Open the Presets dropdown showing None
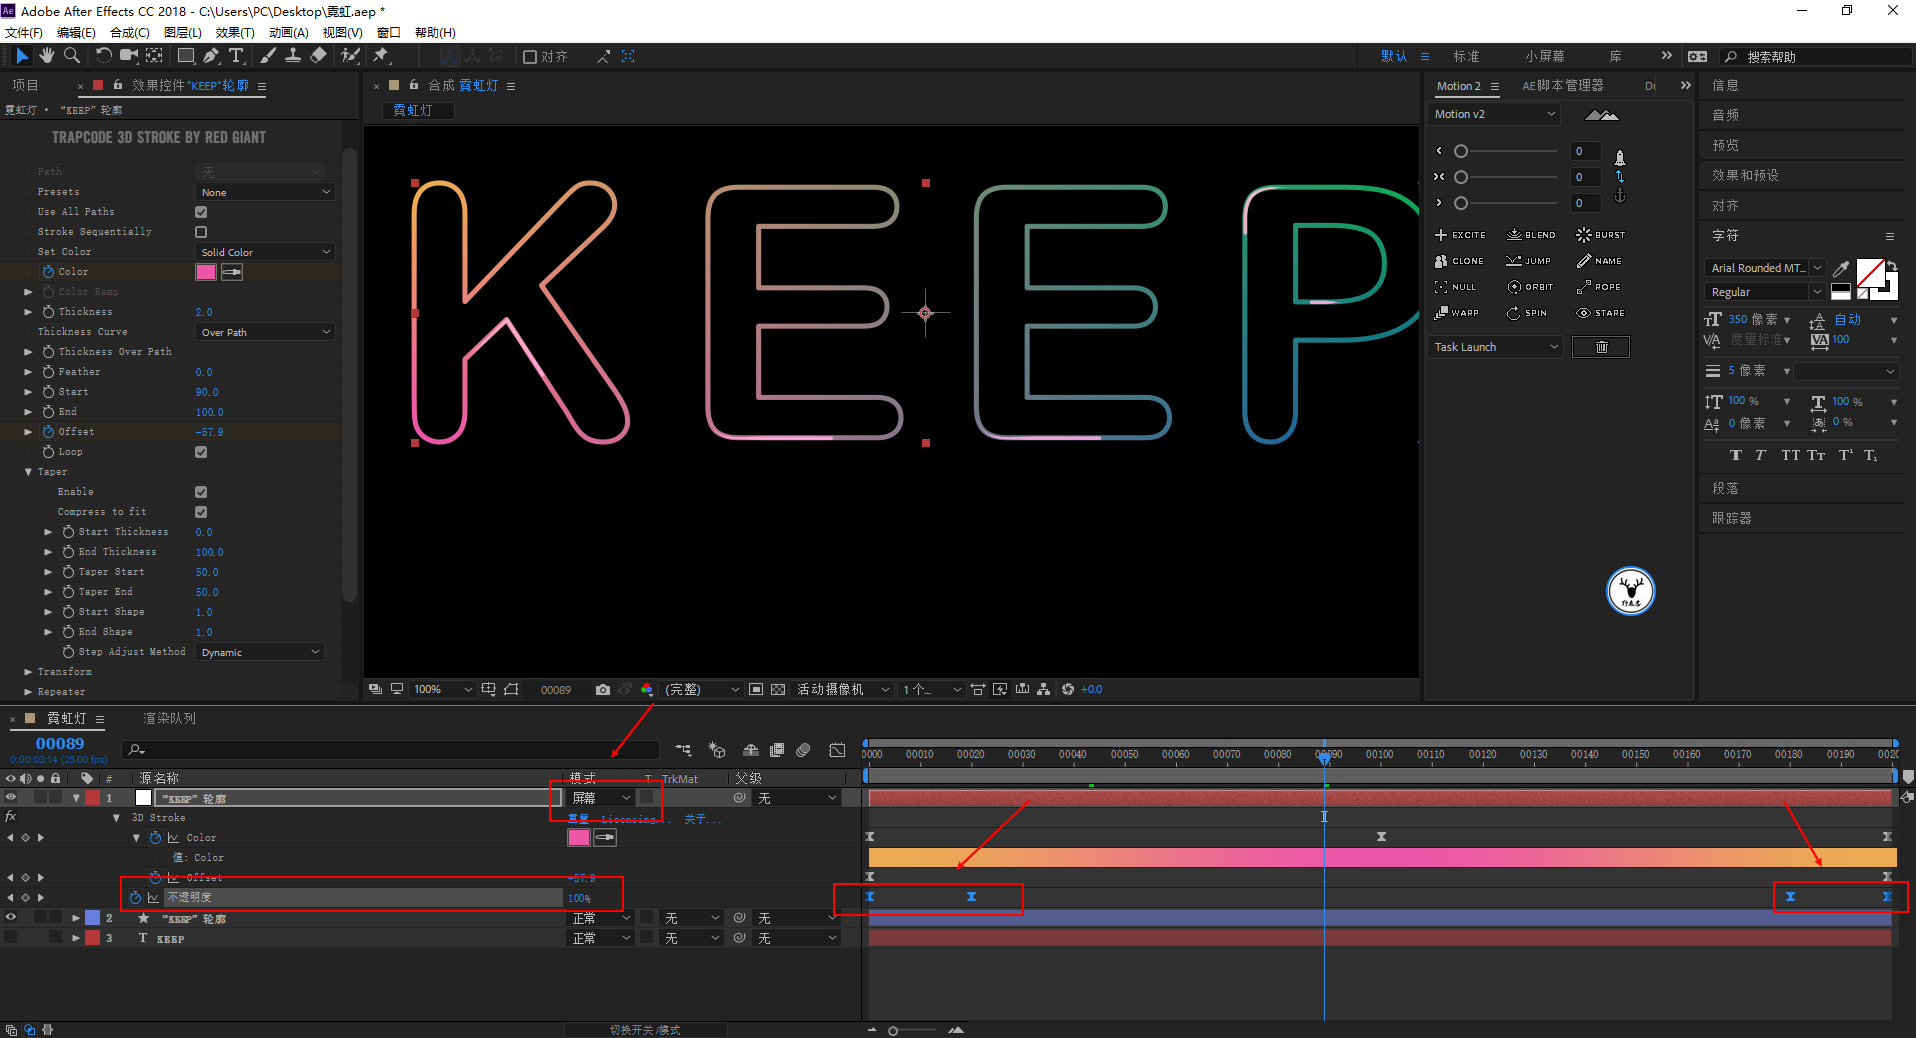 (x=265, y=192)
